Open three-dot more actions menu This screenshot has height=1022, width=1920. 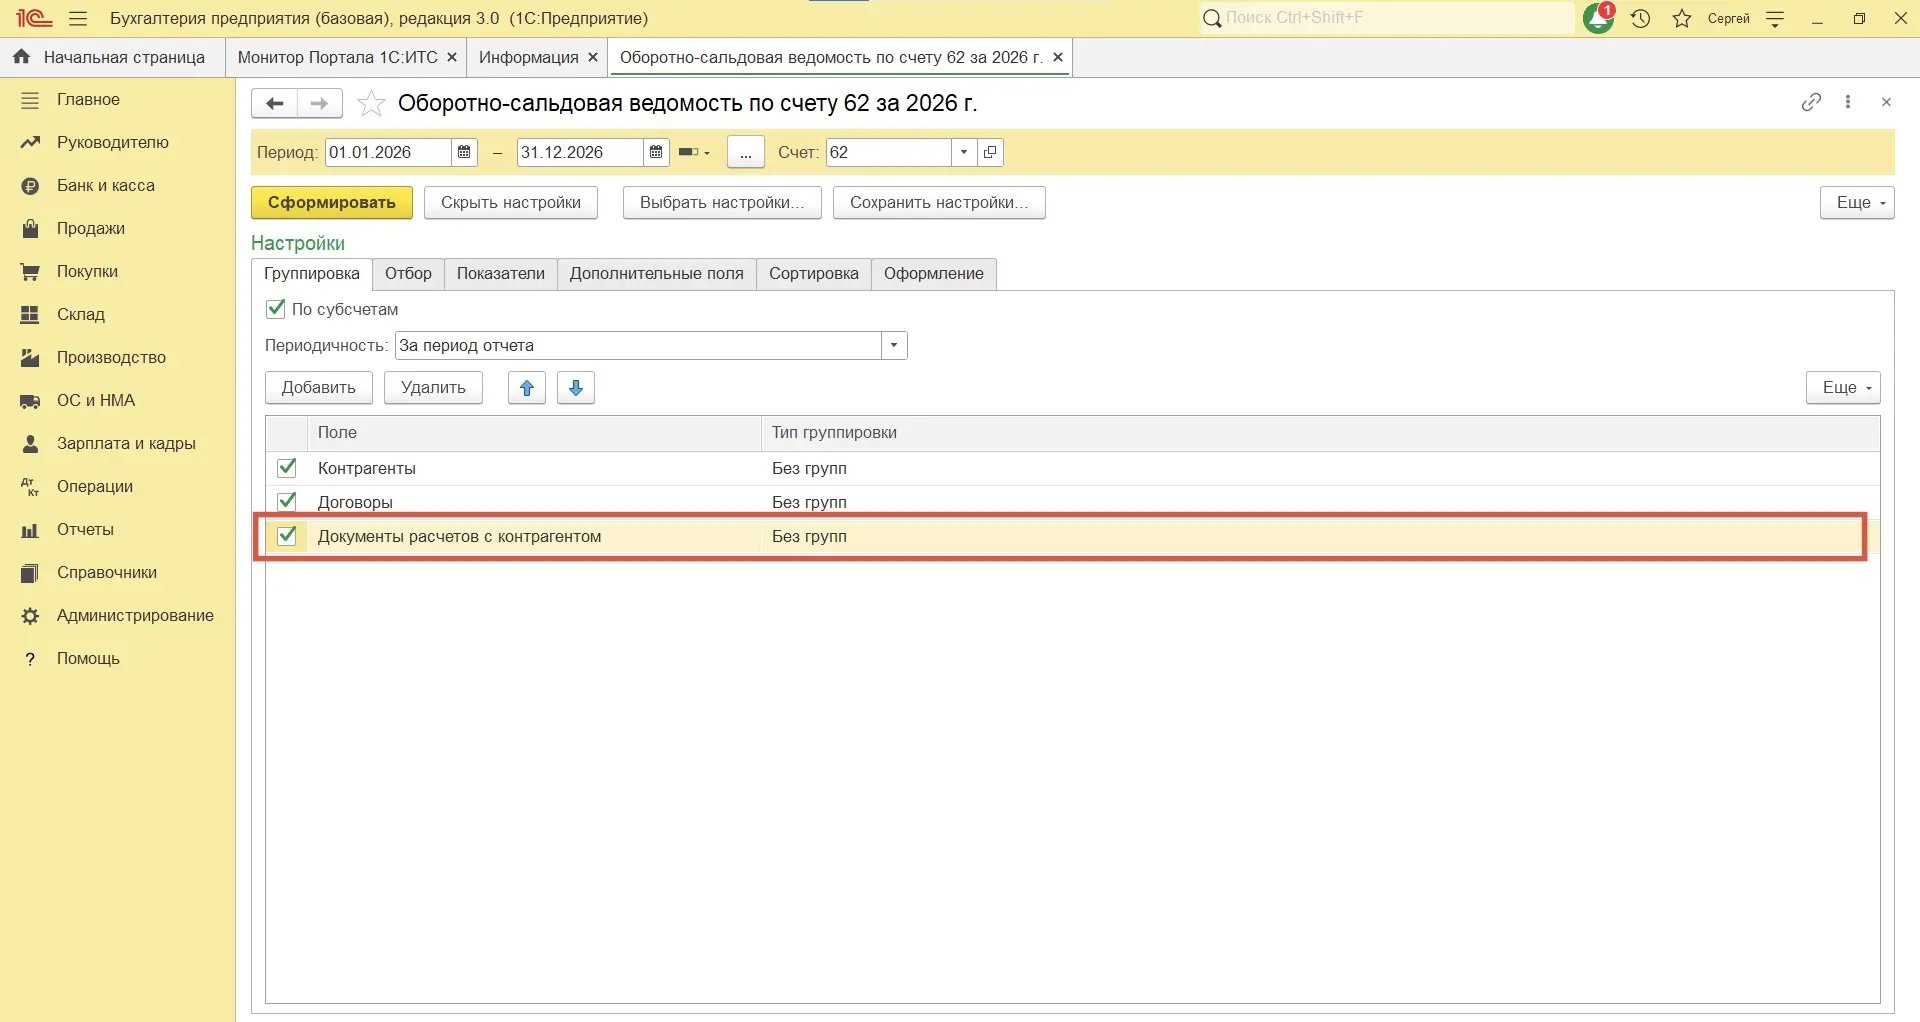pos(1848,102)
